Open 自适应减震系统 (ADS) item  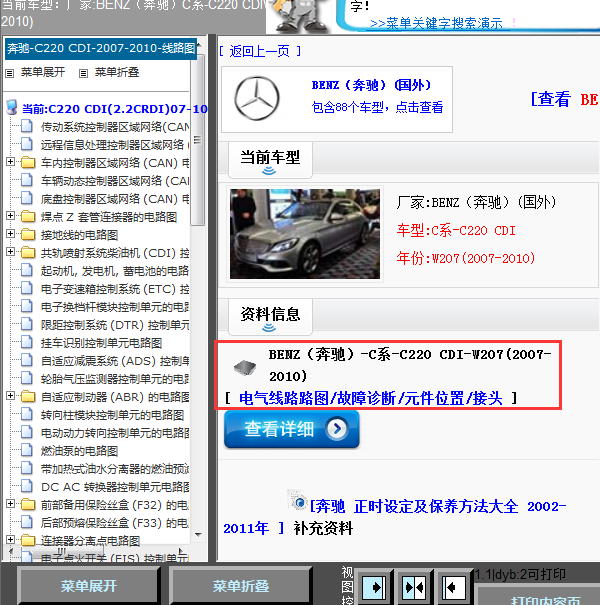(x=115, y=361)
